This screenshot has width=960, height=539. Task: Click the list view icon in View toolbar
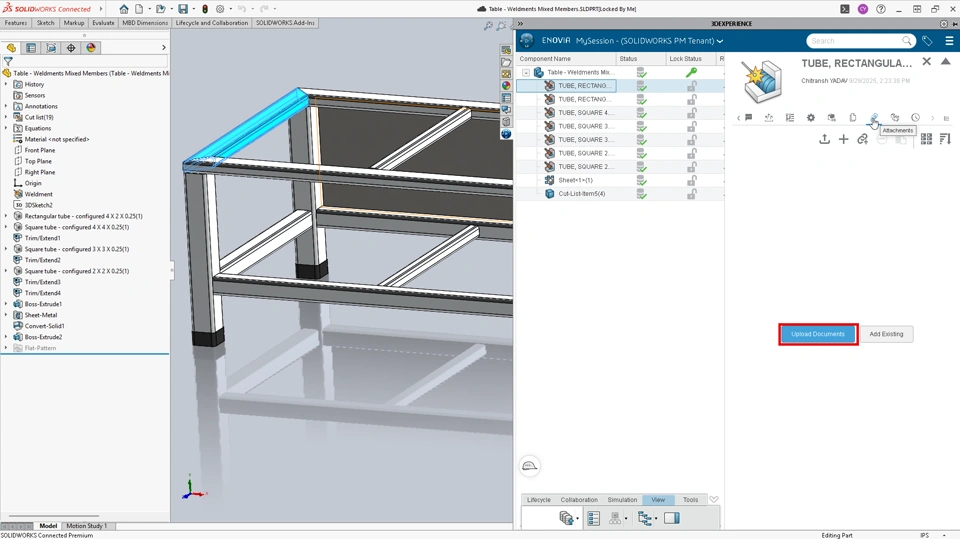tap(593, 518)
